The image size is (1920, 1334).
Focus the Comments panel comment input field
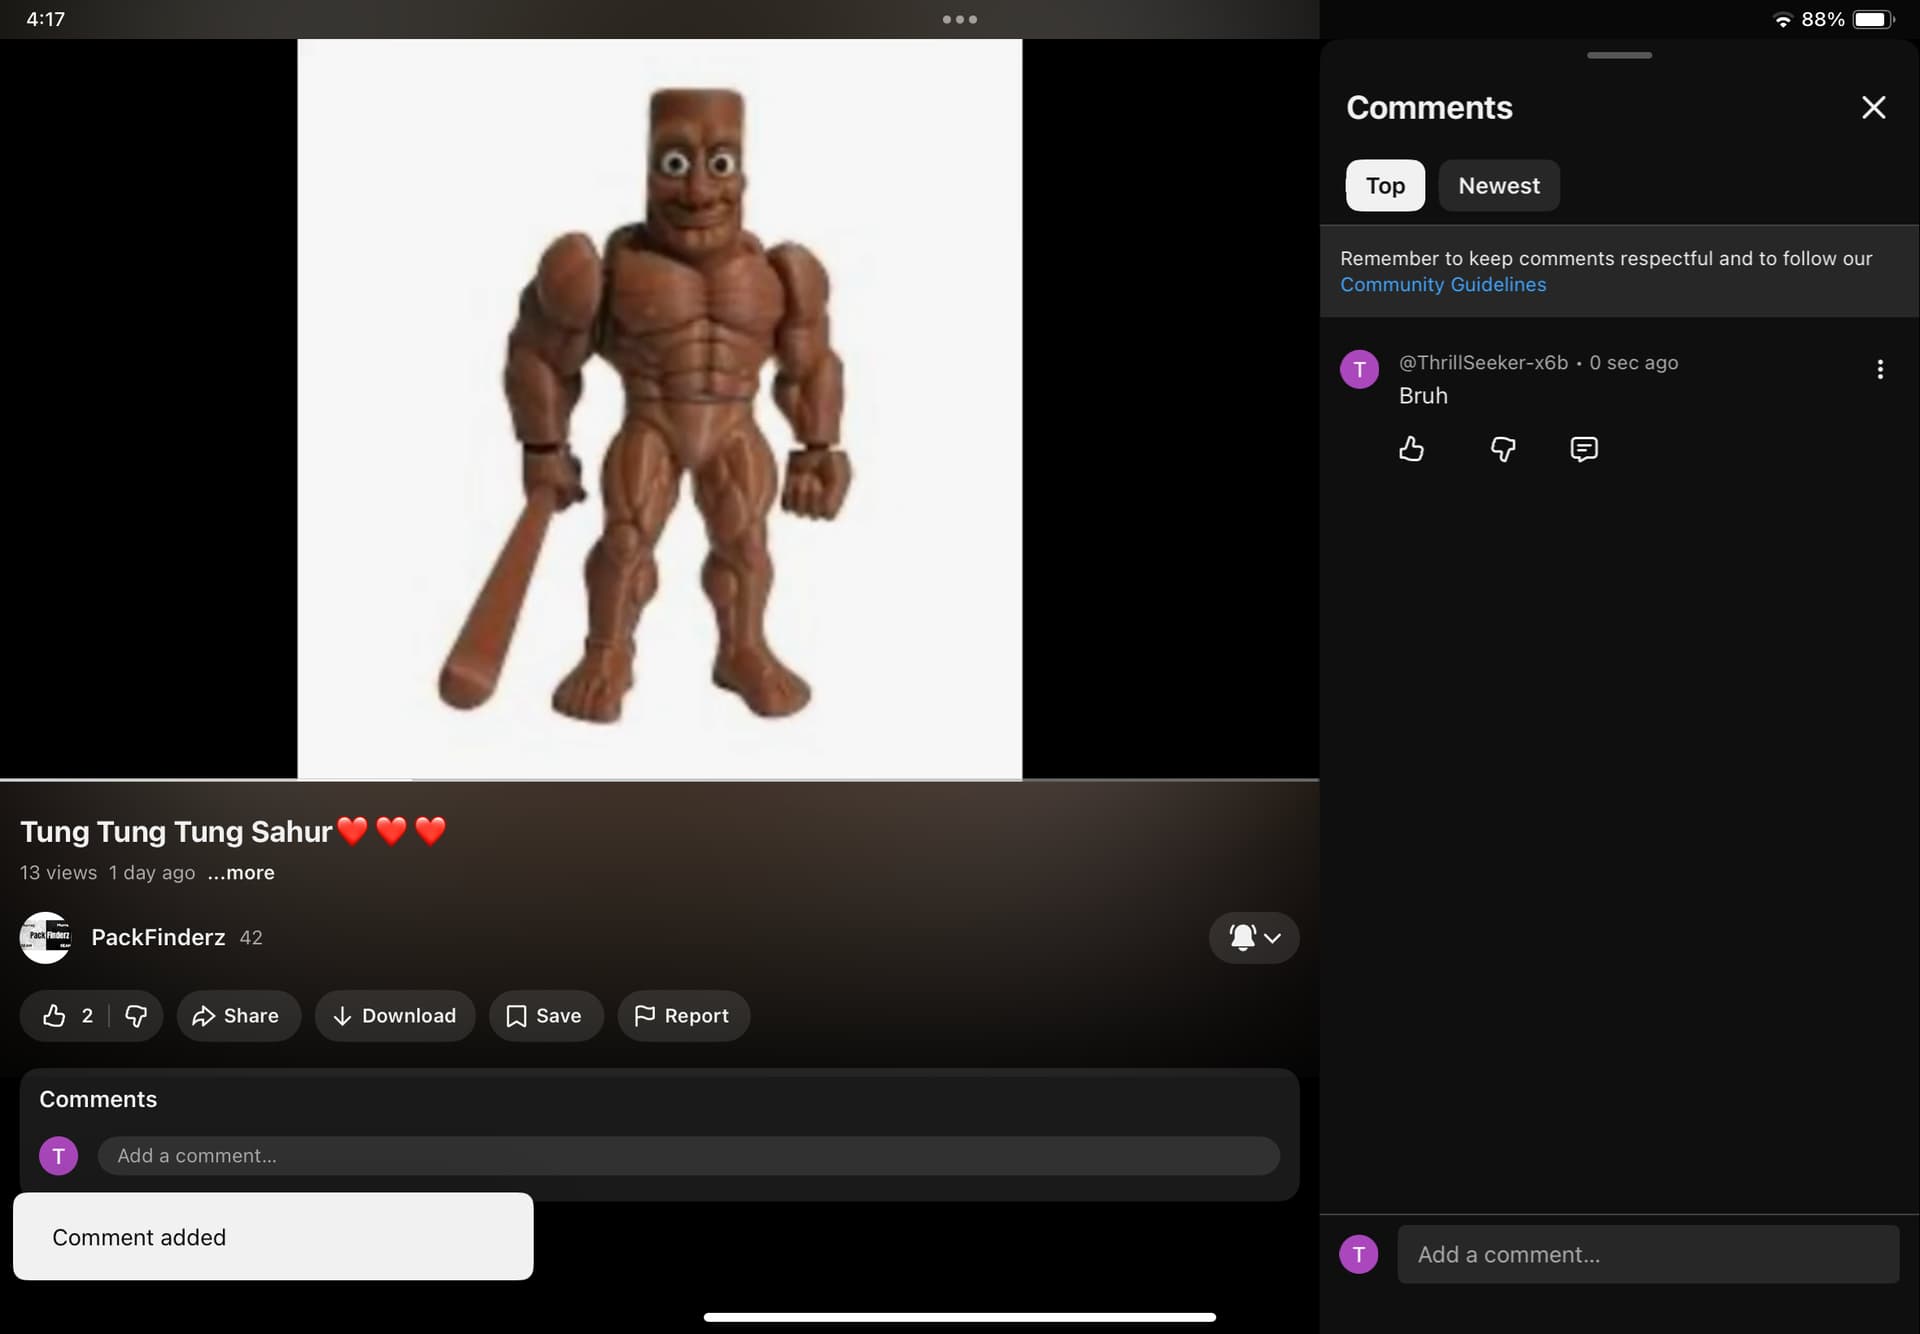click(1647, 1254)
